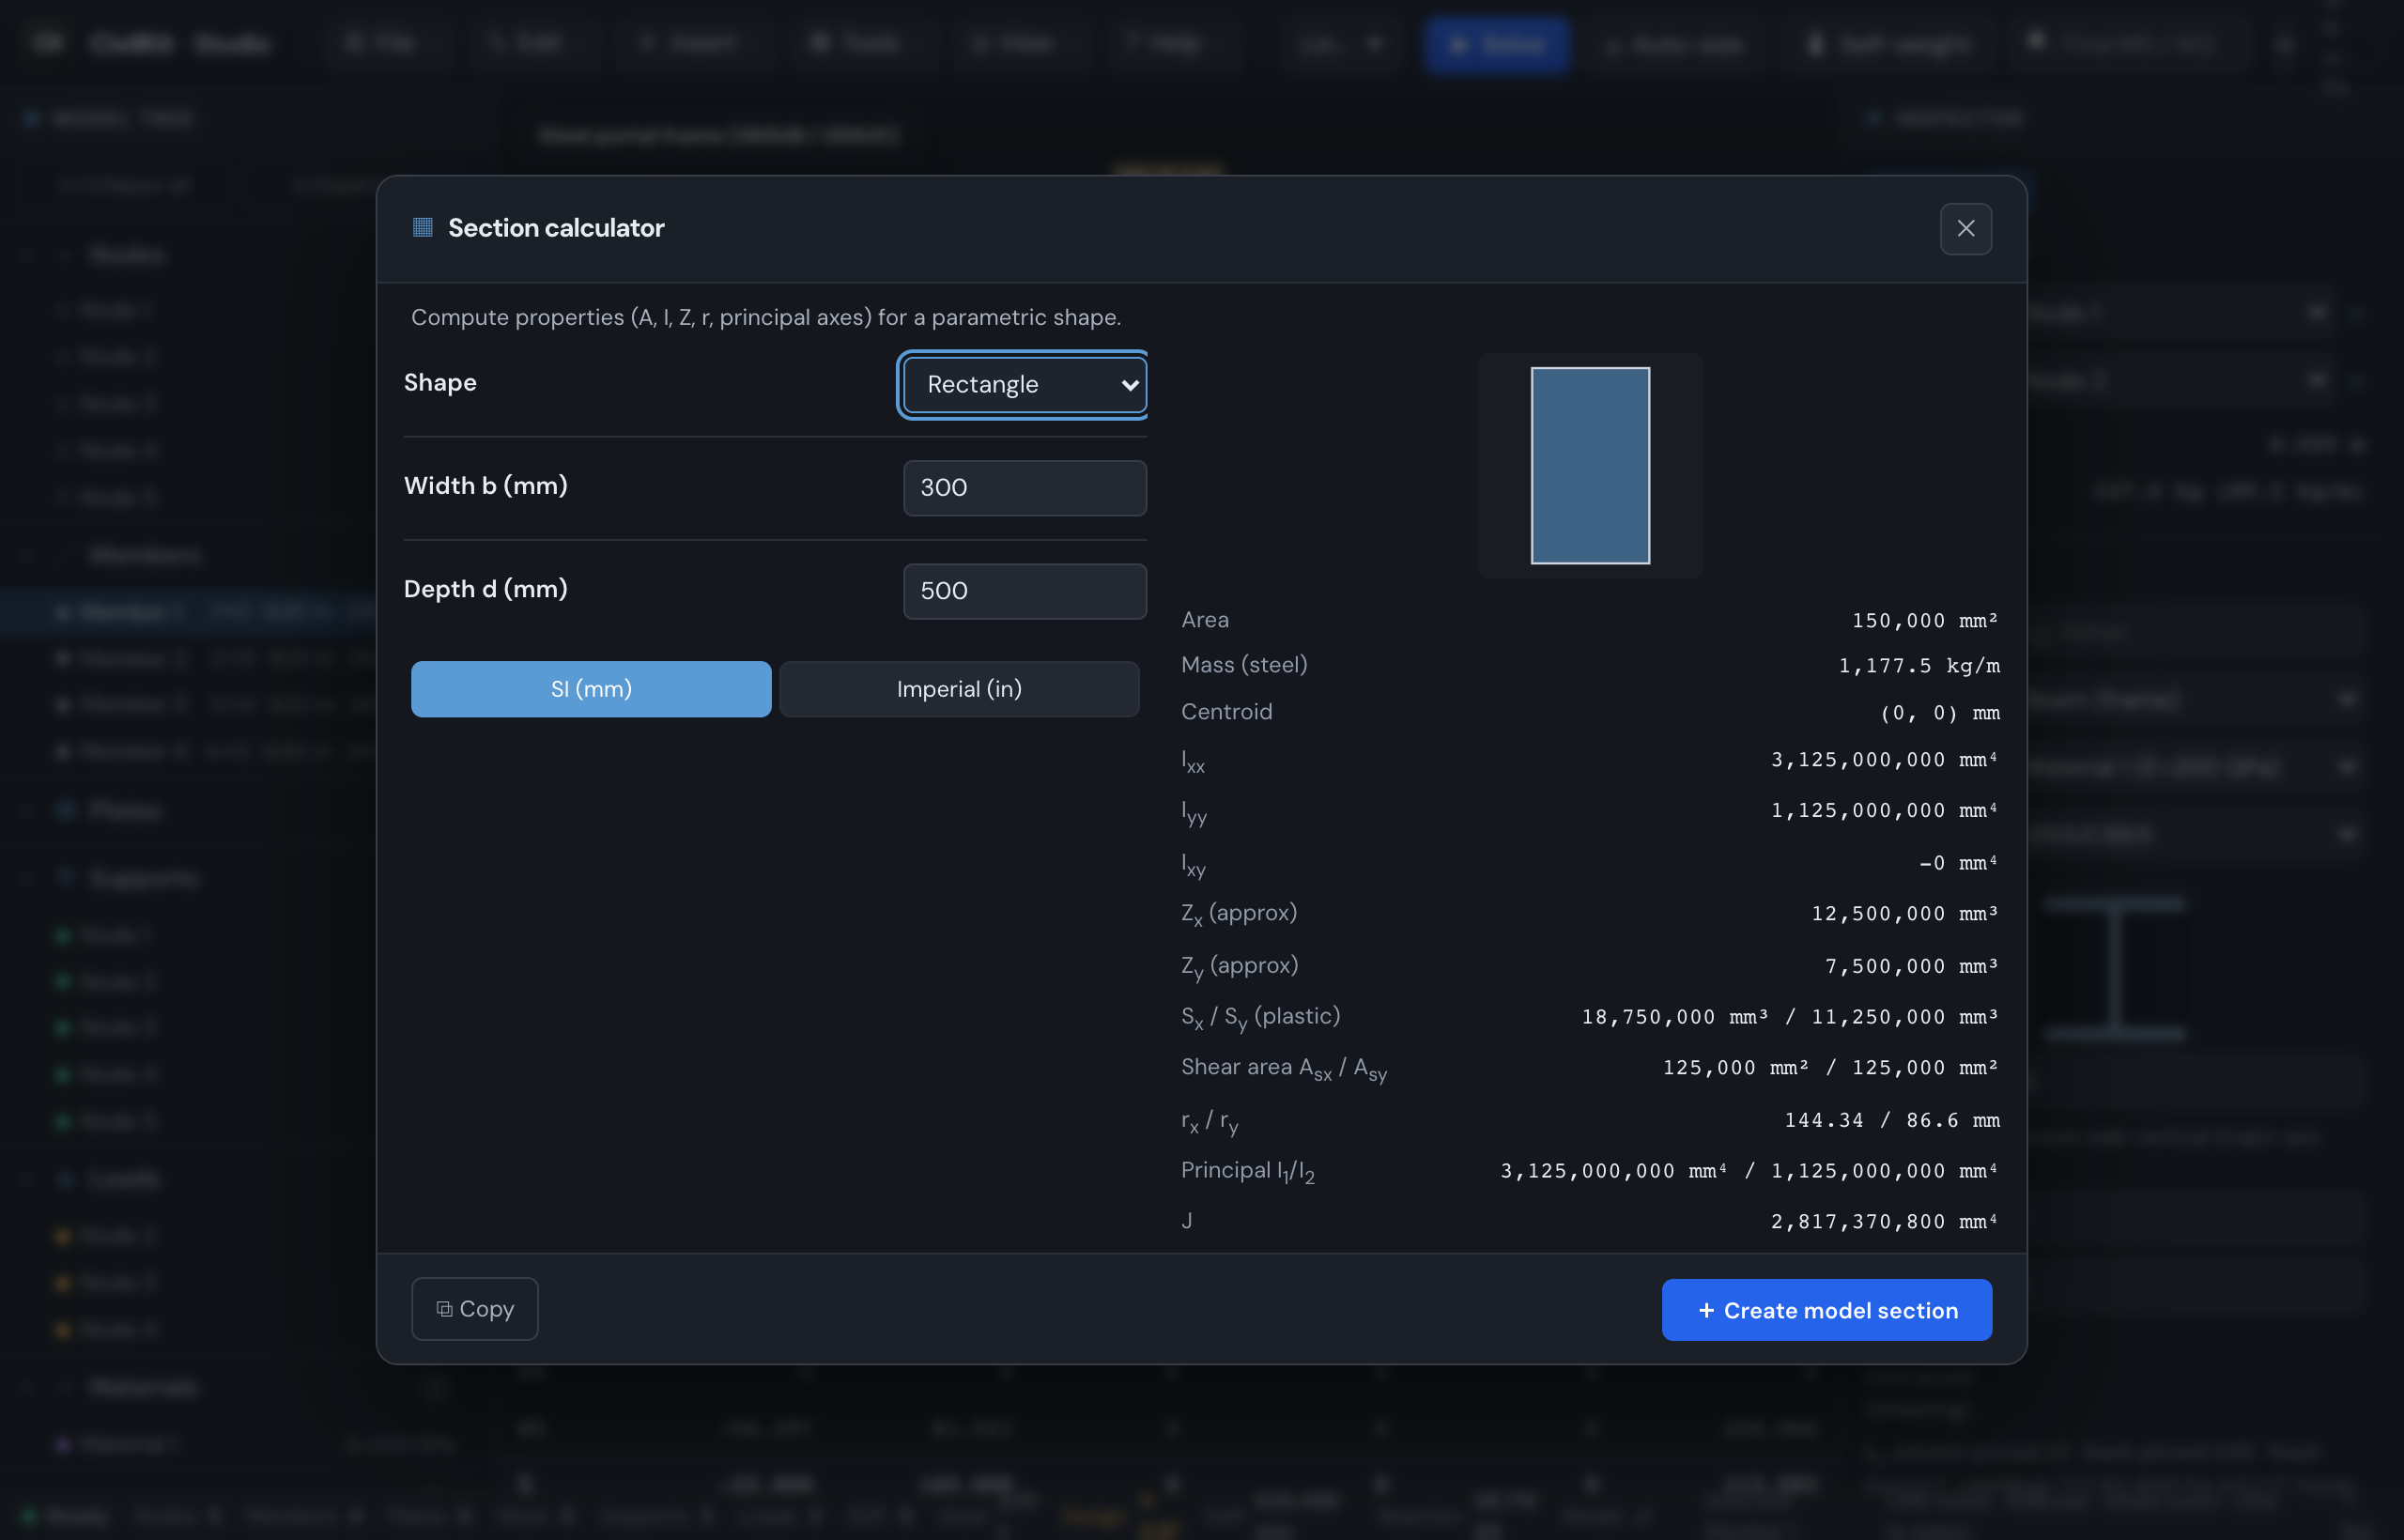Click the Width b (mm) label
The height and width of the screenshot is (1540, 2404).
pyautogui.click(x=486, y=486)
